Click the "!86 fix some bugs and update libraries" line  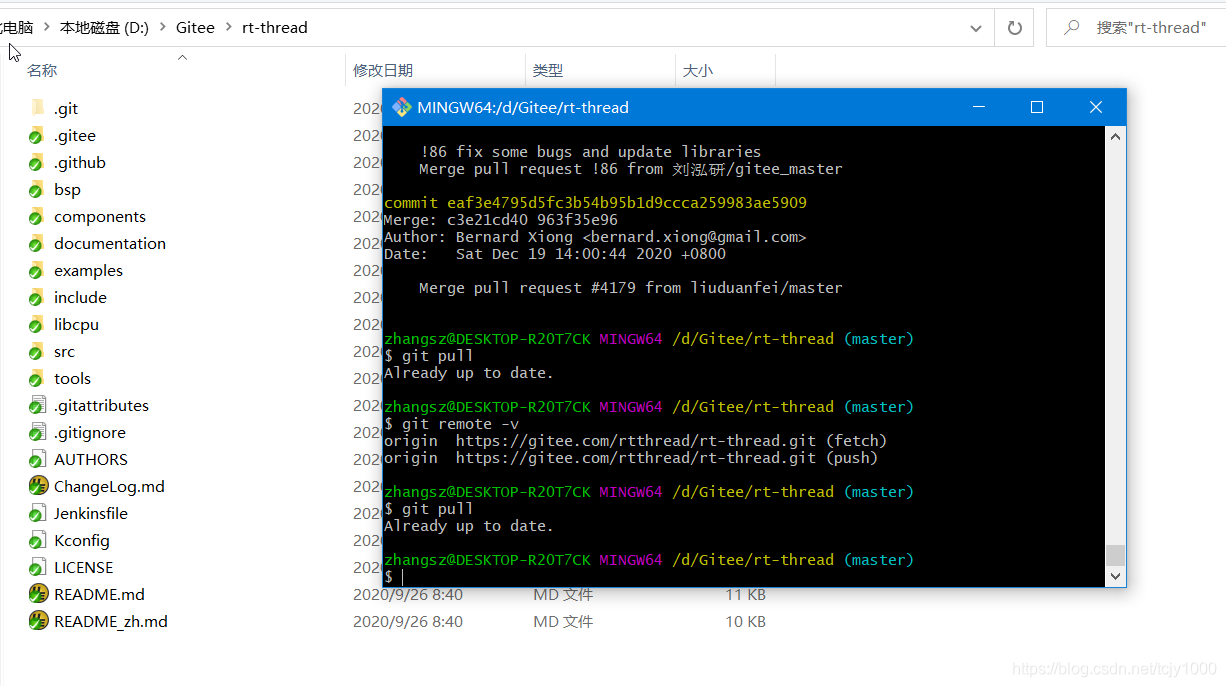point(591,152)
